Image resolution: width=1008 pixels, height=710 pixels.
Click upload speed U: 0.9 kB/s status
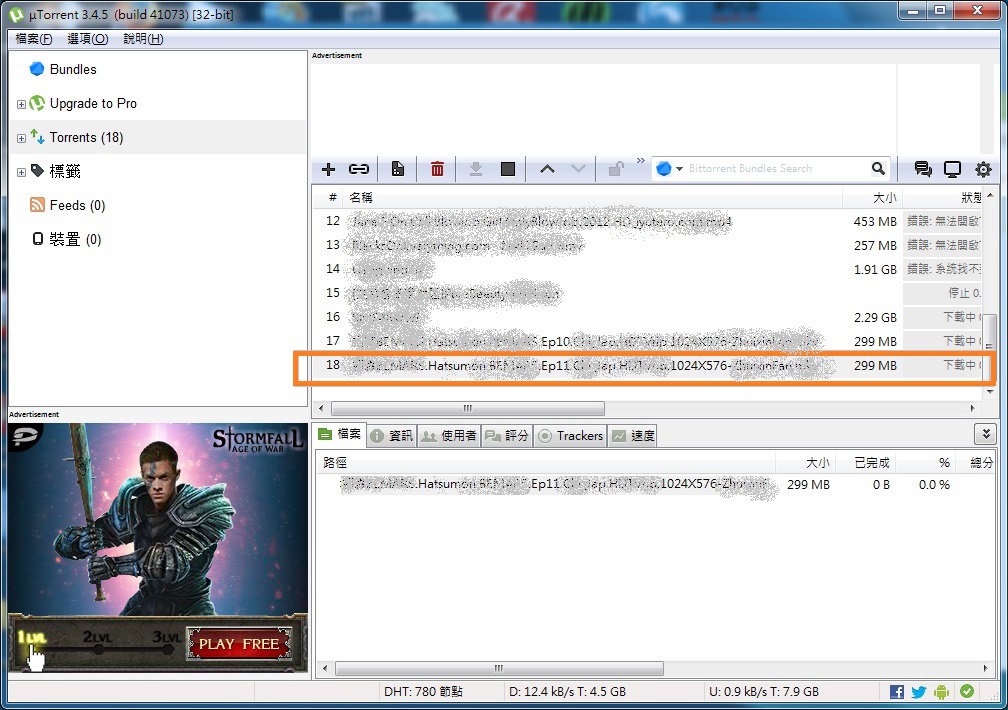click(x=764, y=692)
